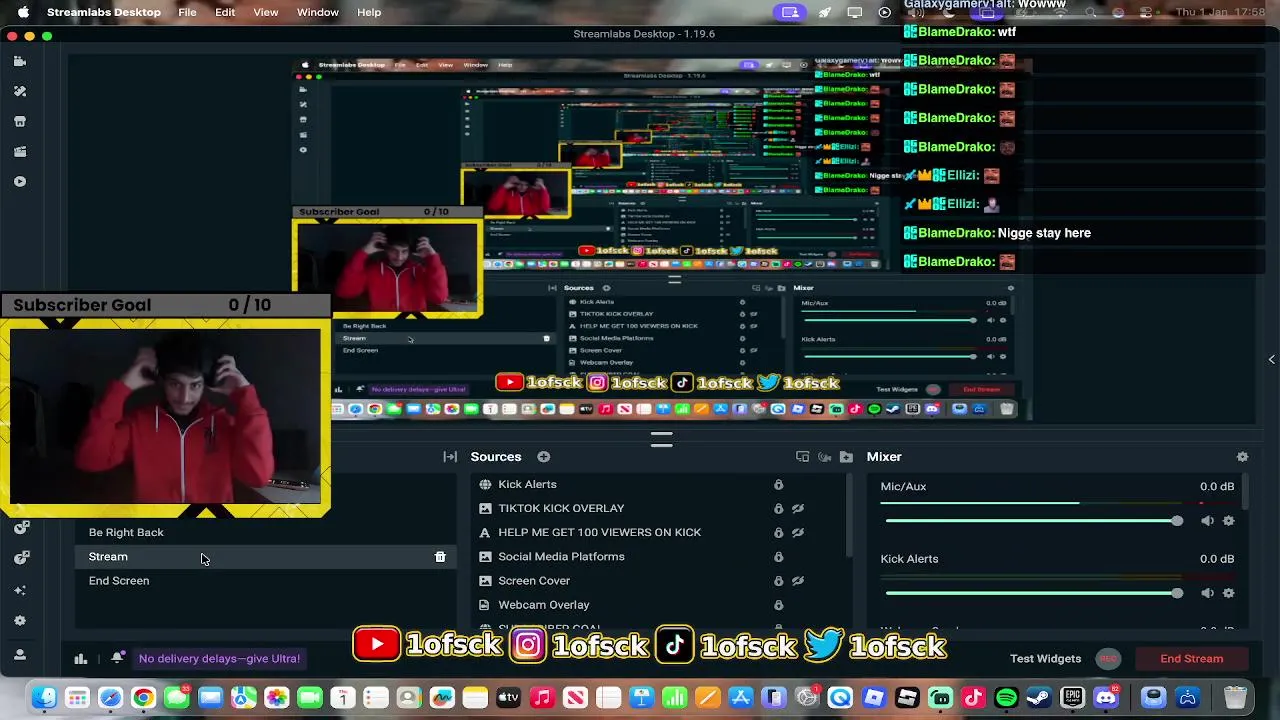Delete the Stream scene with trash icon
Image resolution: width=1280 pixels, height=720 pixels.
(x=440, y=557)
